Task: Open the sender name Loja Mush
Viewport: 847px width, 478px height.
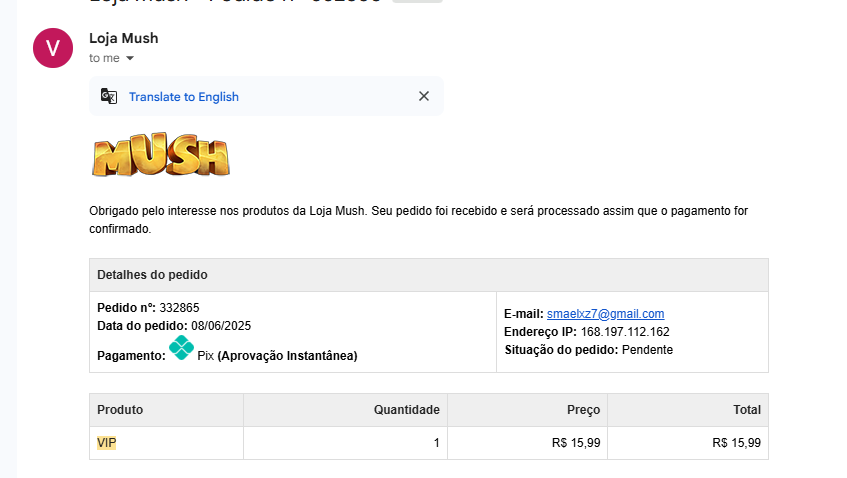Action: point(124,38)
